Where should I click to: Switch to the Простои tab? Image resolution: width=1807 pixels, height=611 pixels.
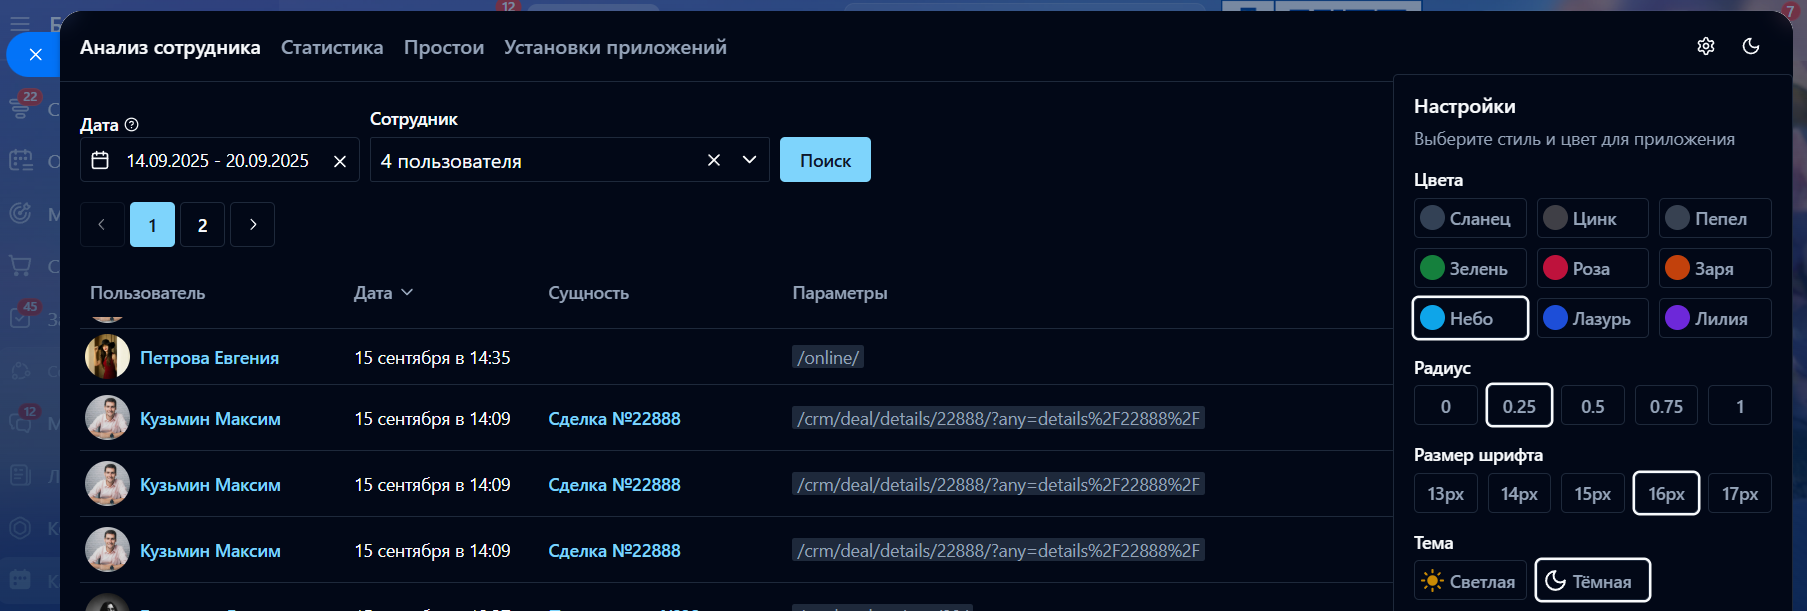point(444,47)
